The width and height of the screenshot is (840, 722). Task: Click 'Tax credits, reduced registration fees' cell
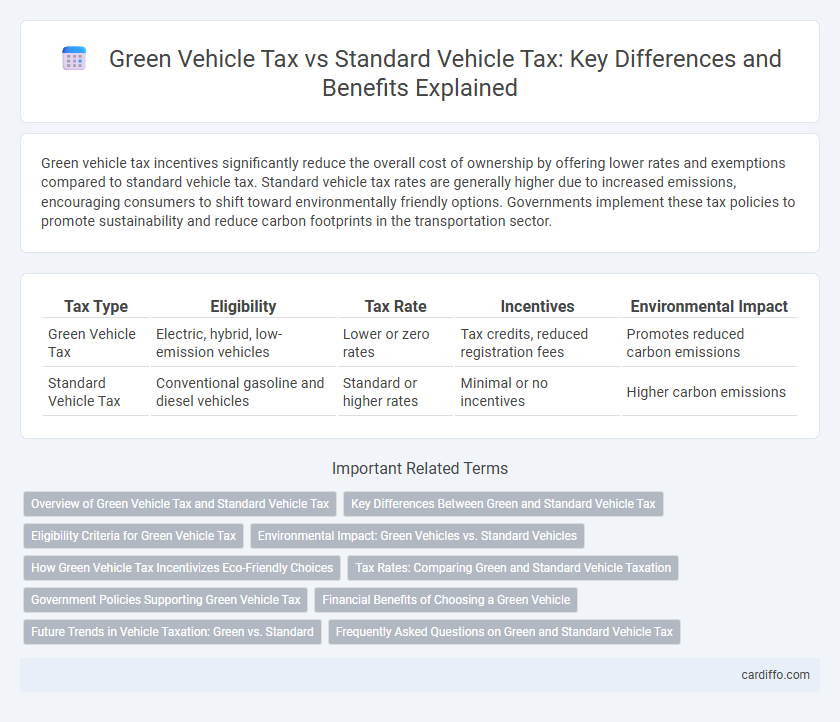click(537, 343)
